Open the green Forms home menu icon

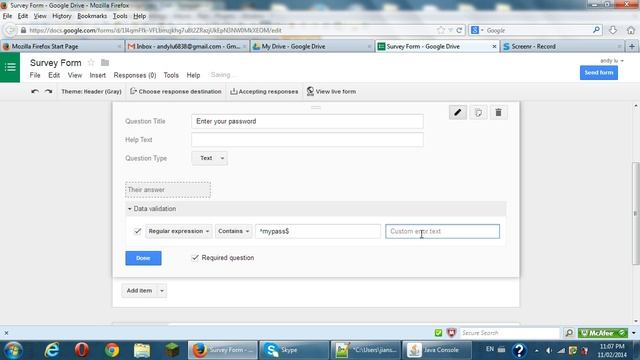[x=10, y=67]
